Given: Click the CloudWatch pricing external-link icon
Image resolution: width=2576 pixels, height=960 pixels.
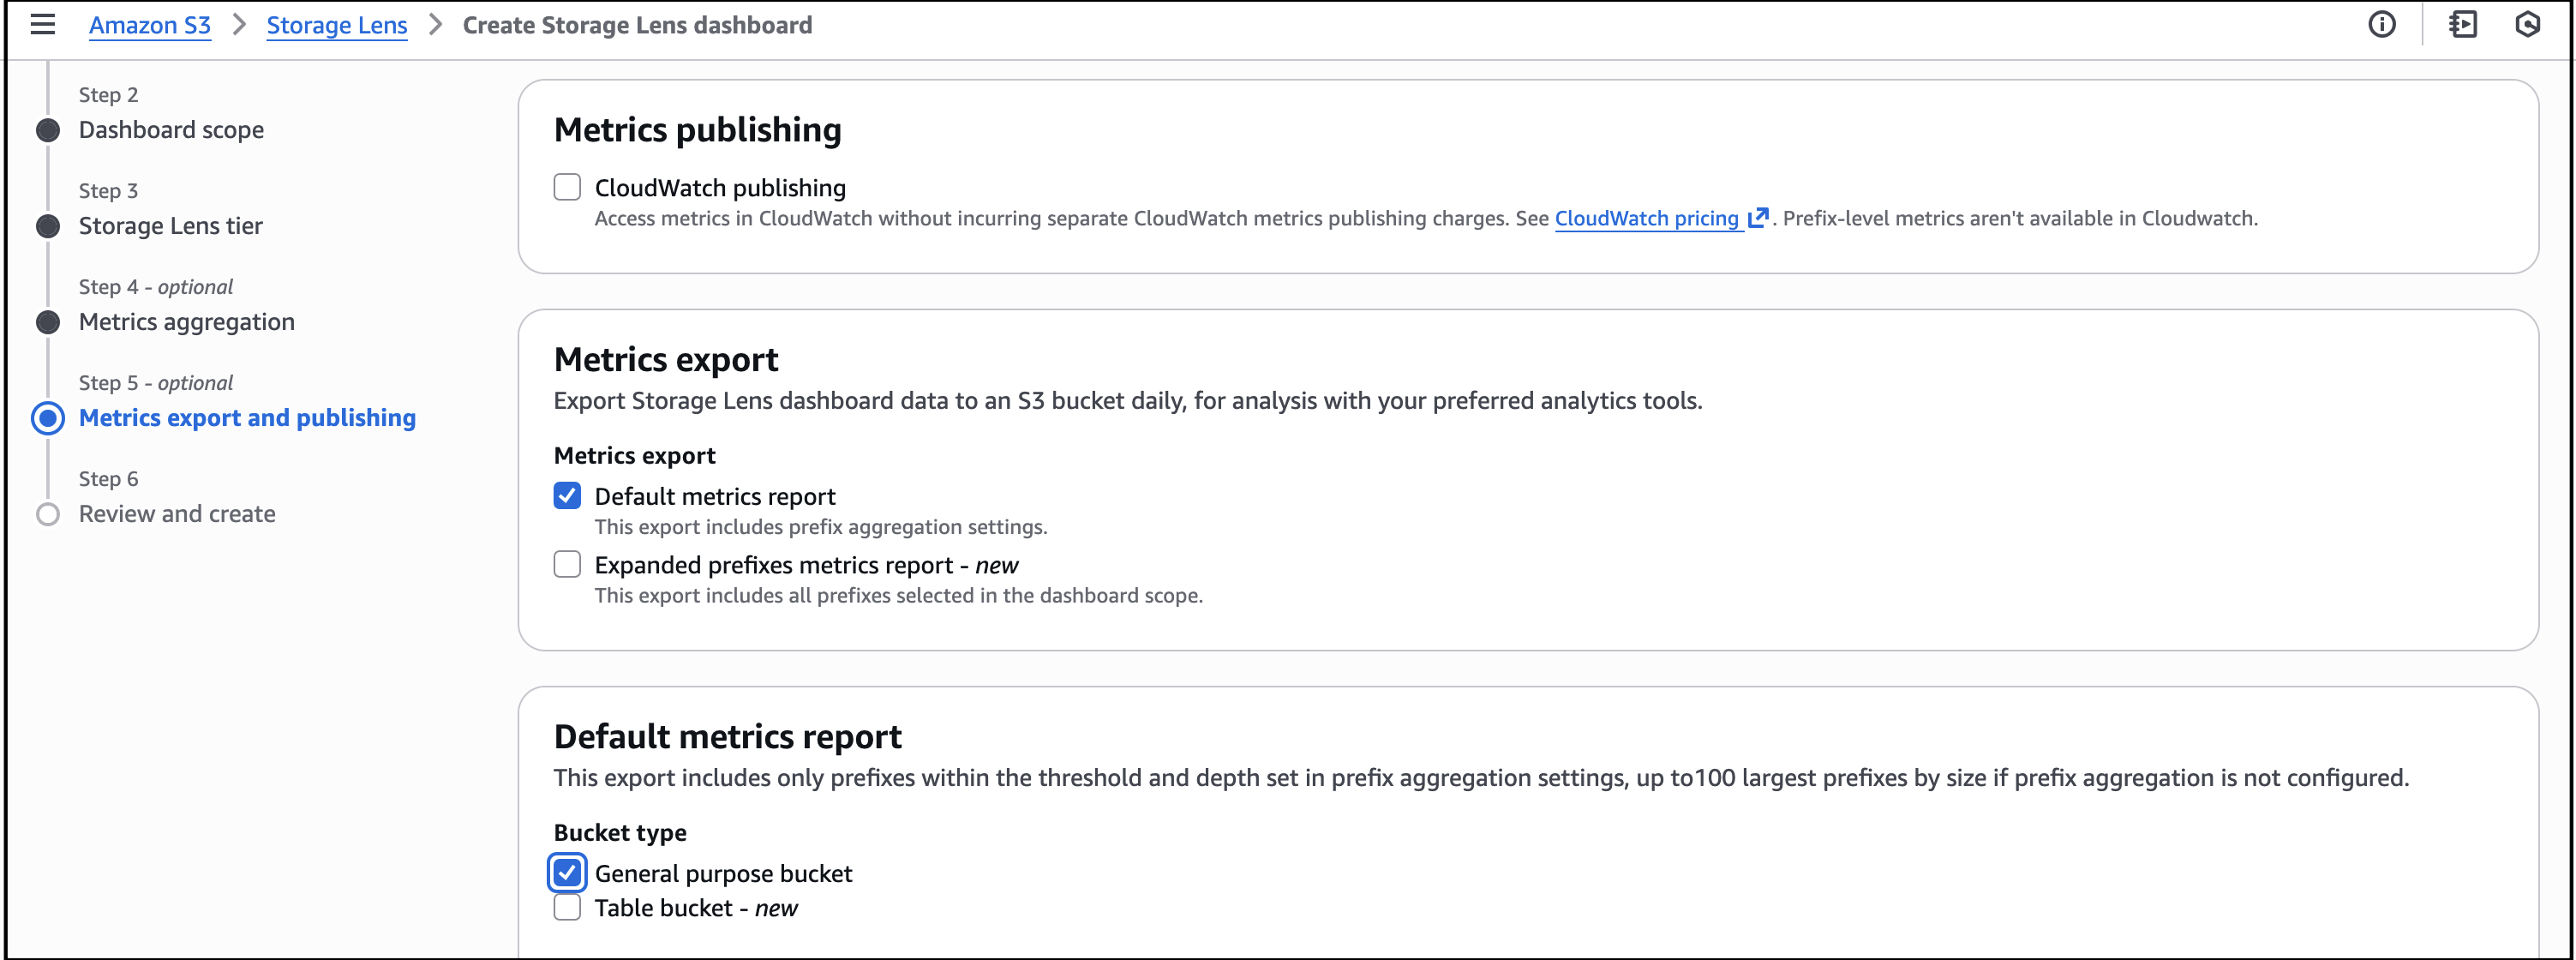Looking at the screenshot, I should tap(1758, 217).
